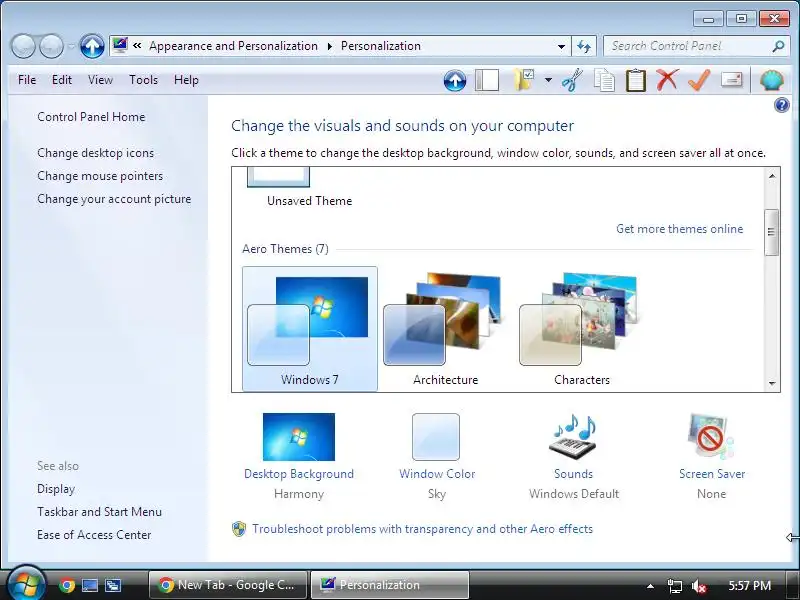800x600 pixels.
Task: Click the Classic Shell seashell settings icon
Action: [x=771, y=81]
